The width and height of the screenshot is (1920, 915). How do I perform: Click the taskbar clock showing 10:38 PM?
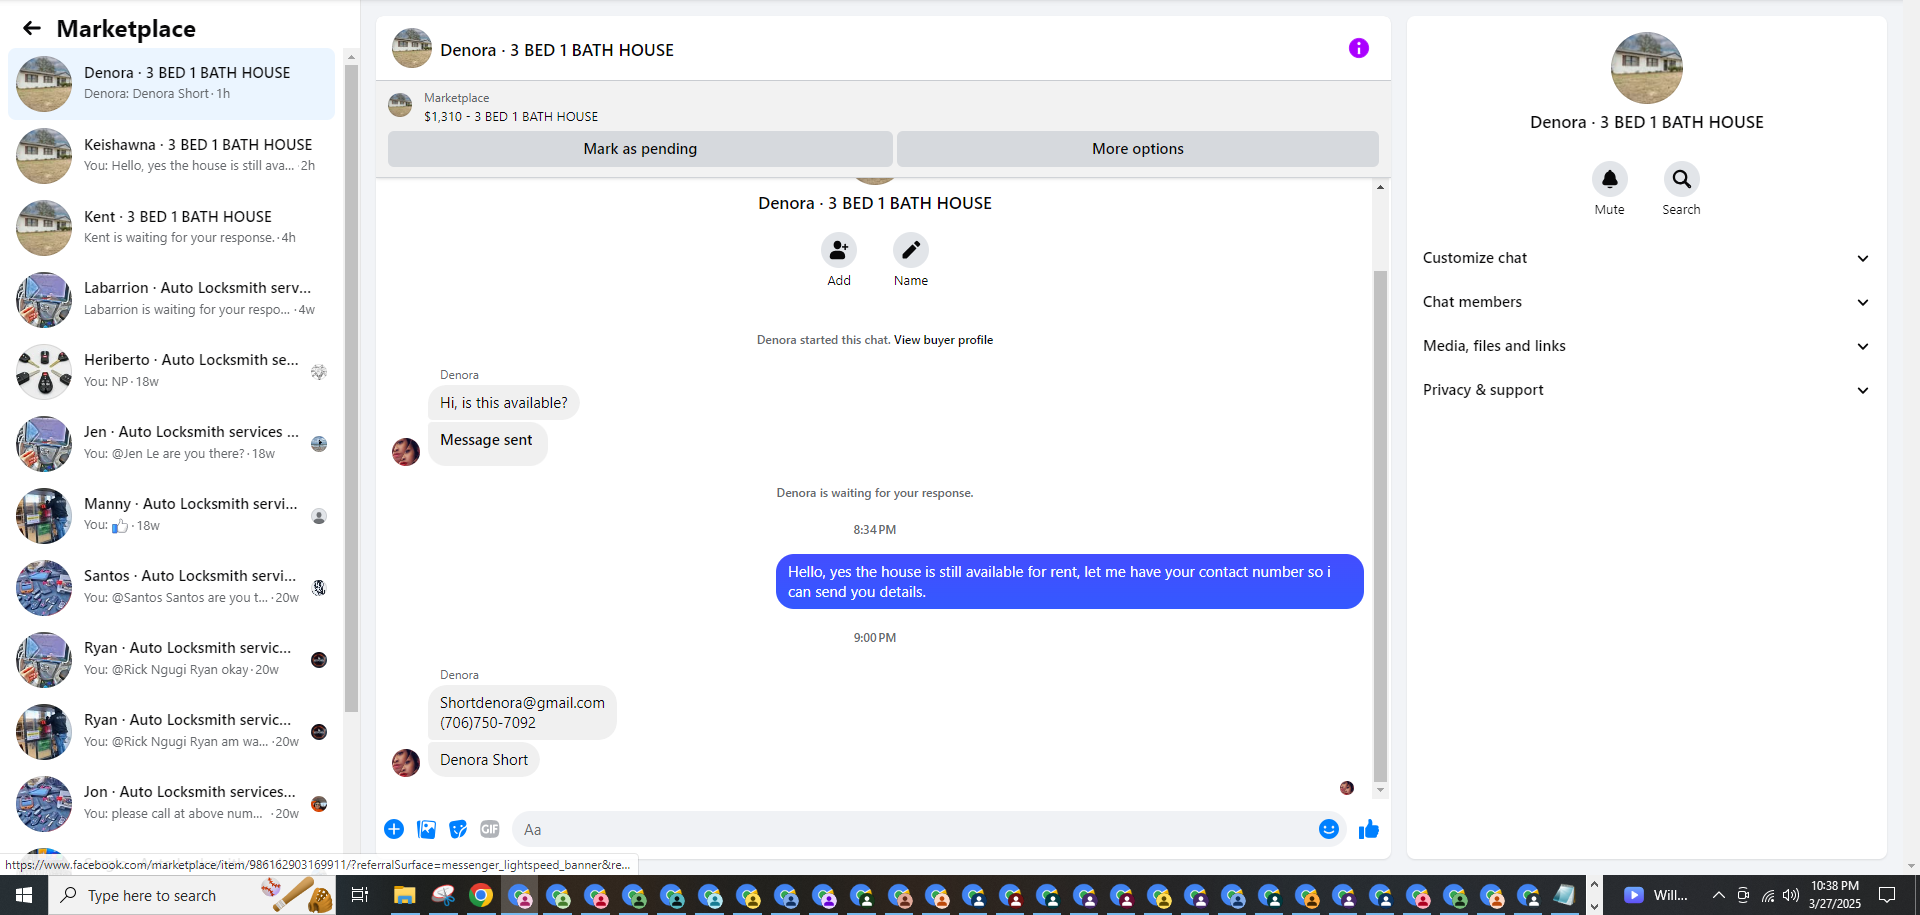1834,895
